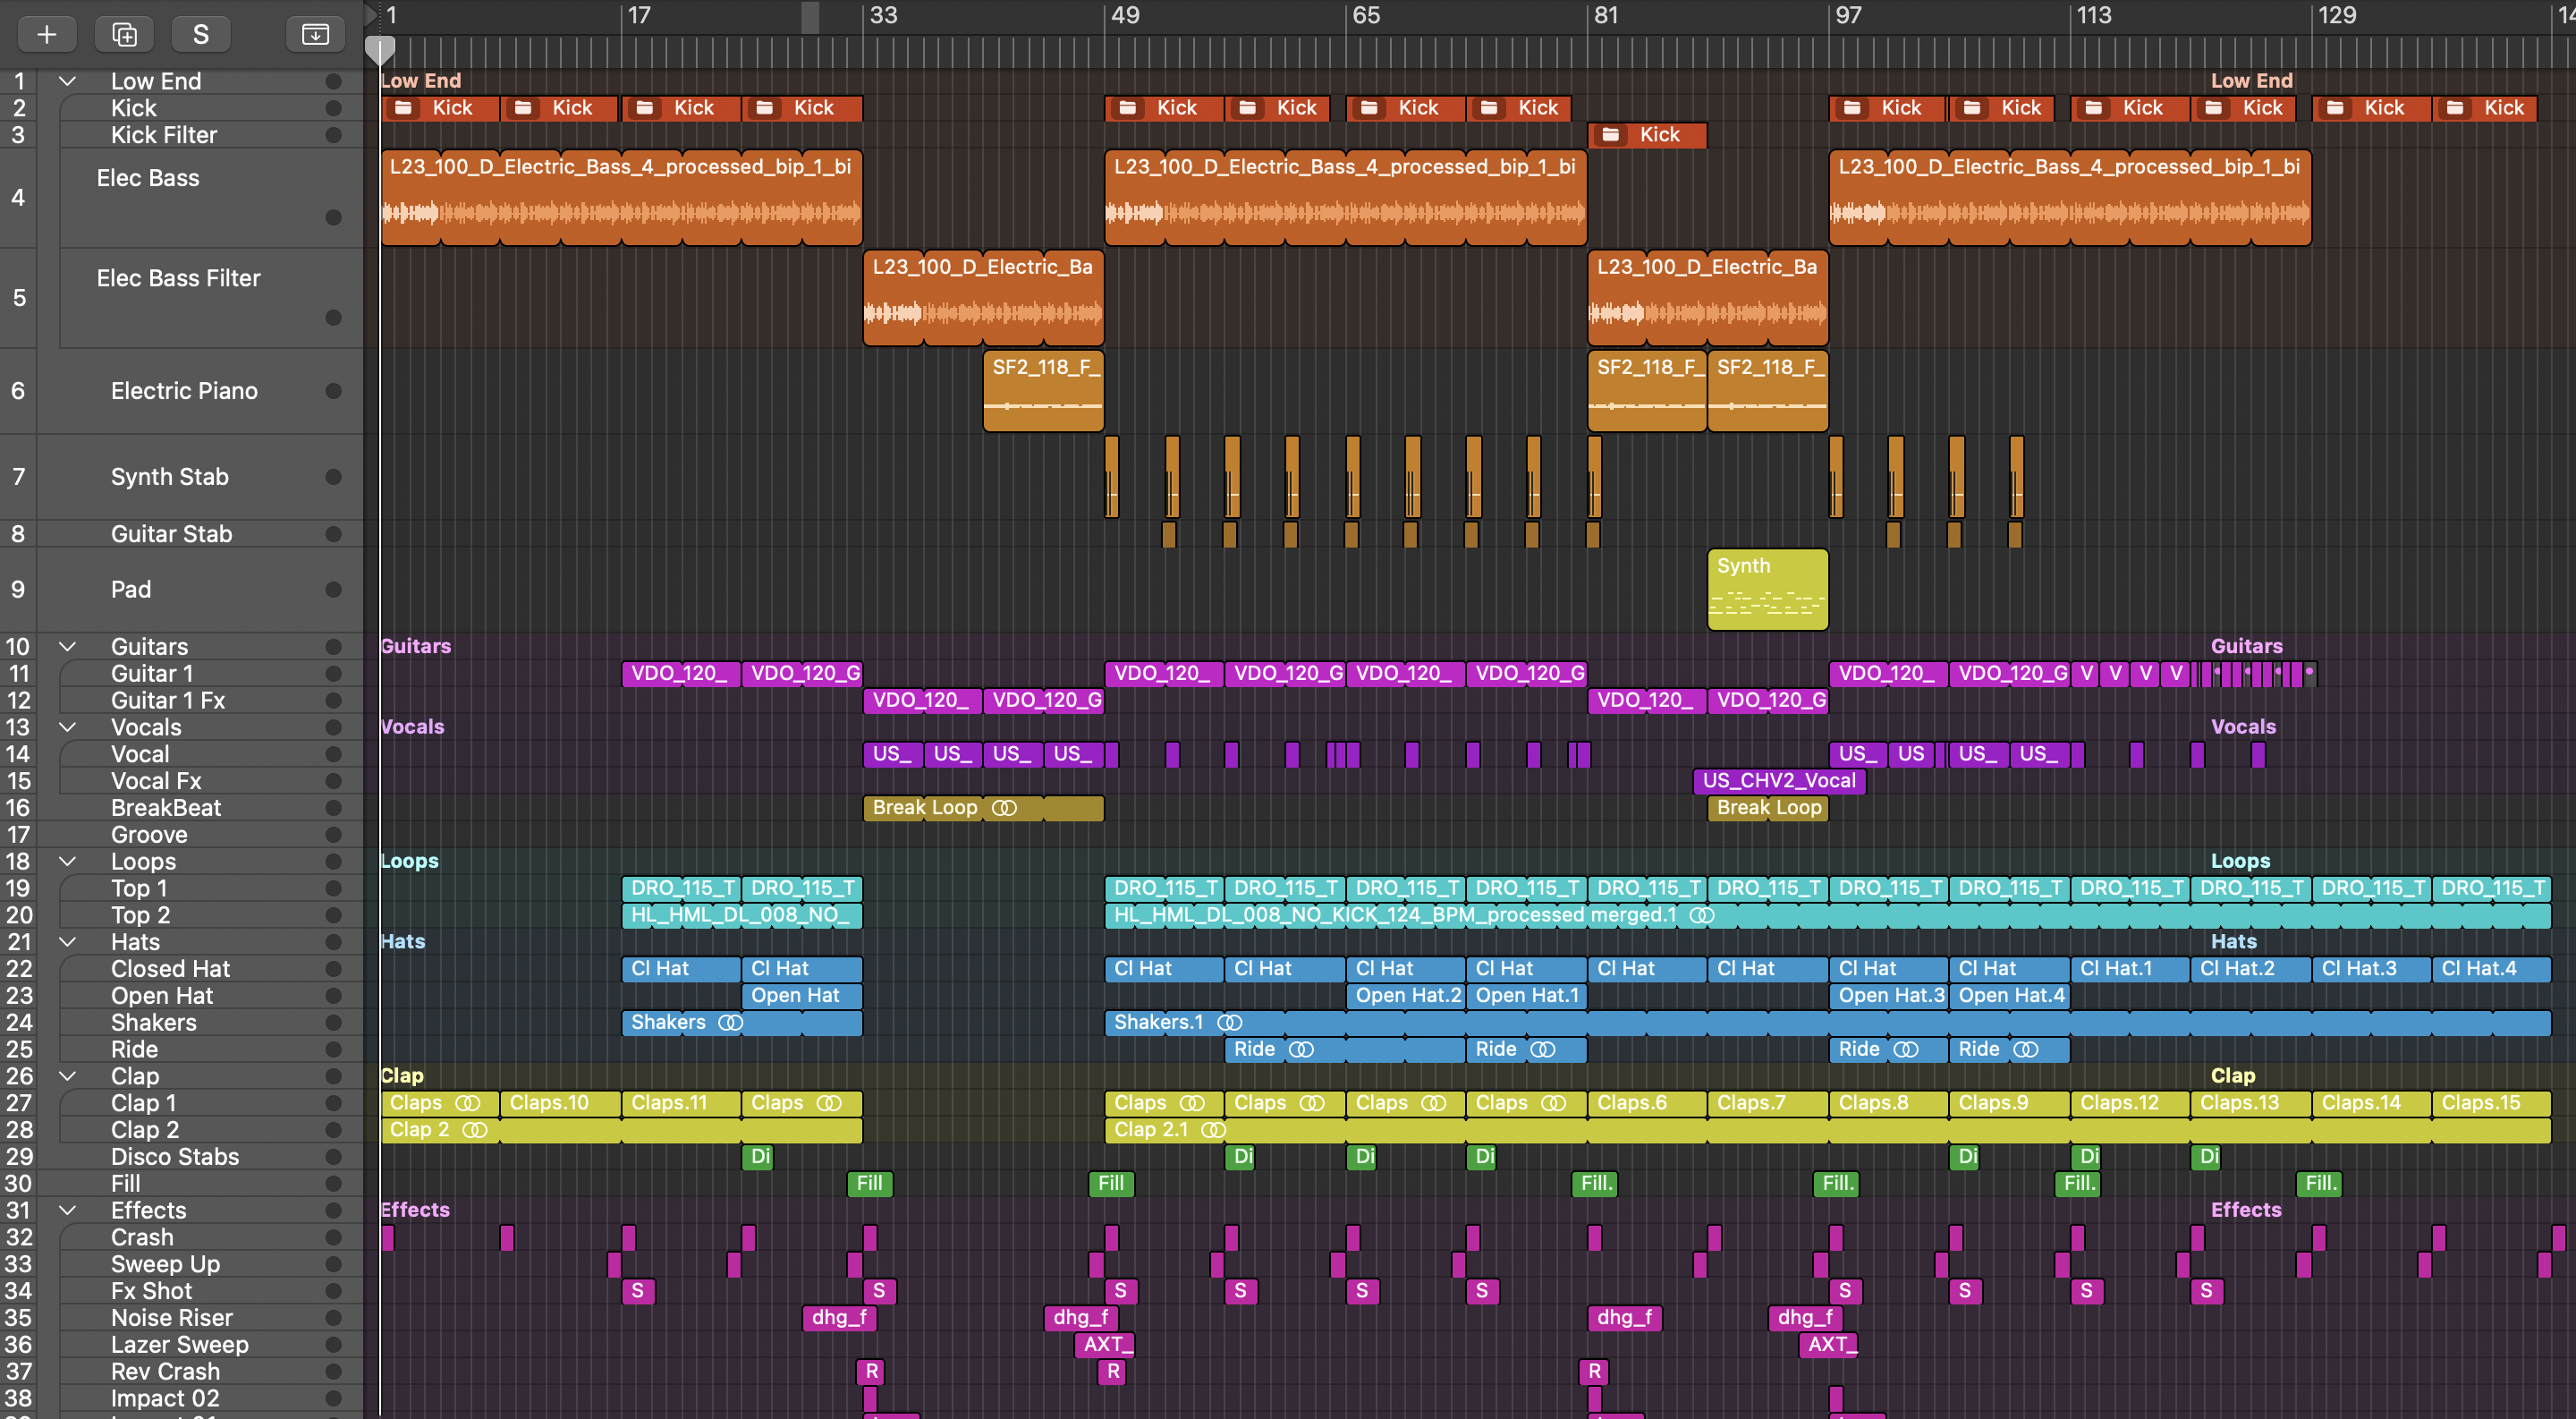Select the first S Fx Shot region
The width and height of the screenshot is (2576, 1419).
coord(638,1291)
